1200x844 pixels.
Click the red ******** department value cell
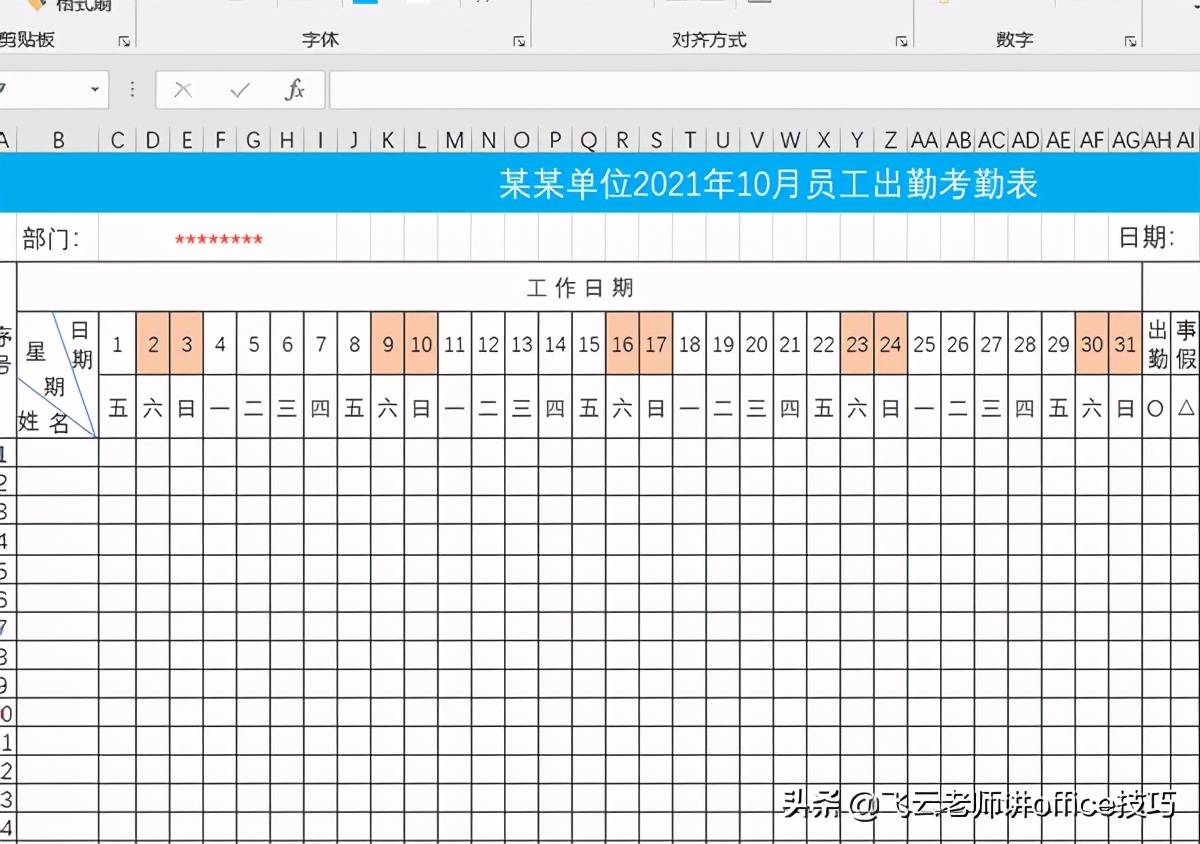[x=219, y=238]
